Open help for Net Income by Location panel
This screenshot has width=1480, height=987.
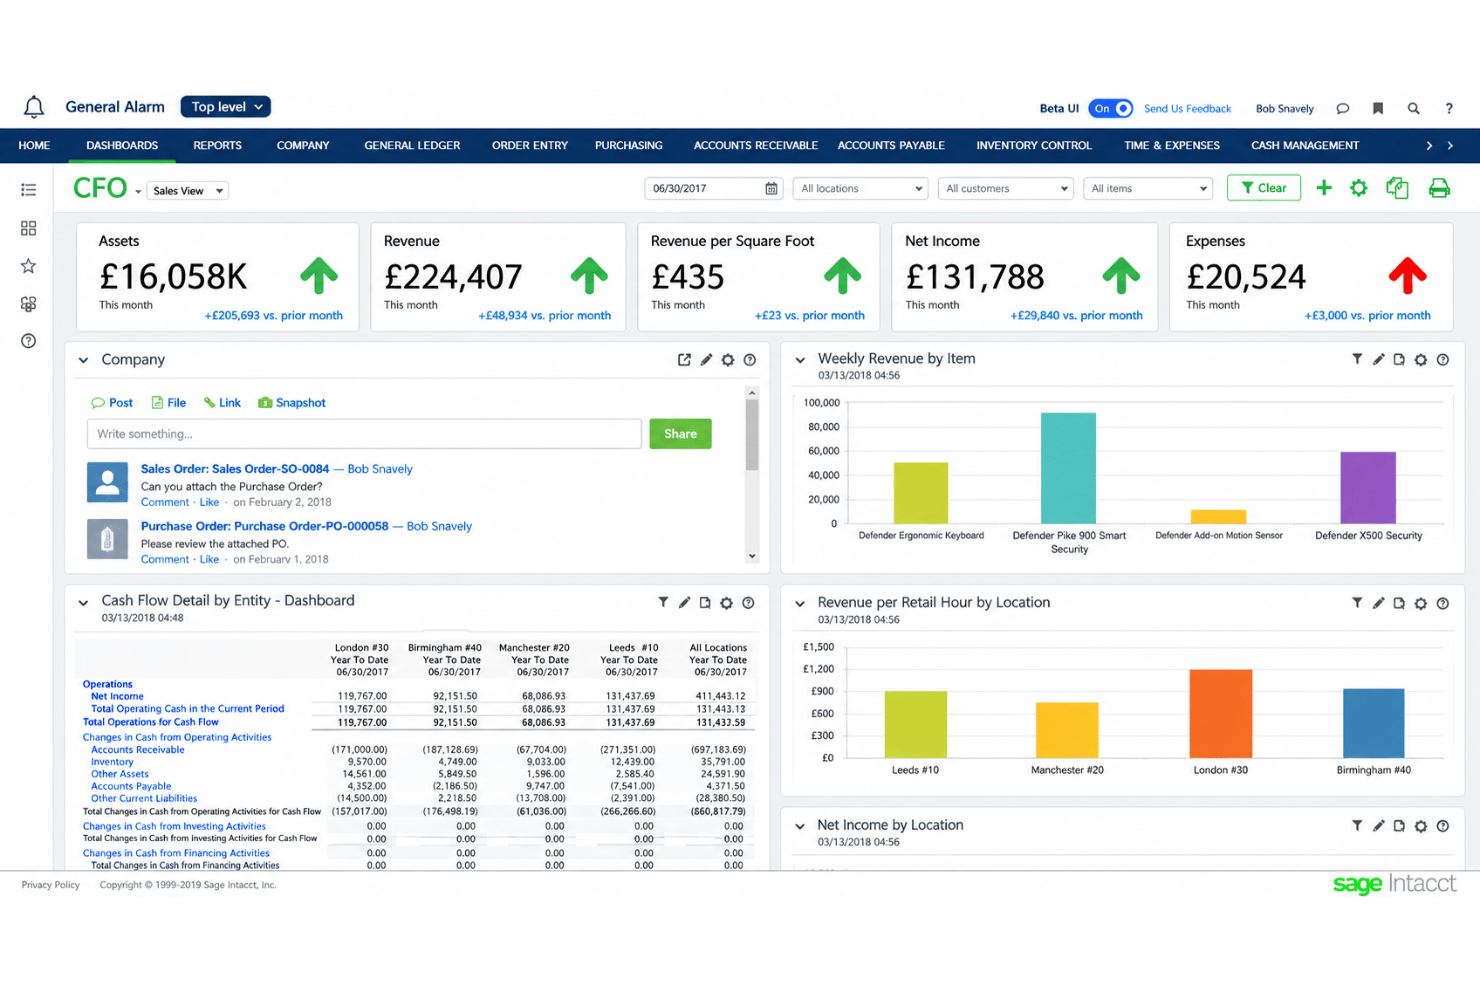pyautogui.click(x=1443, y=826)
